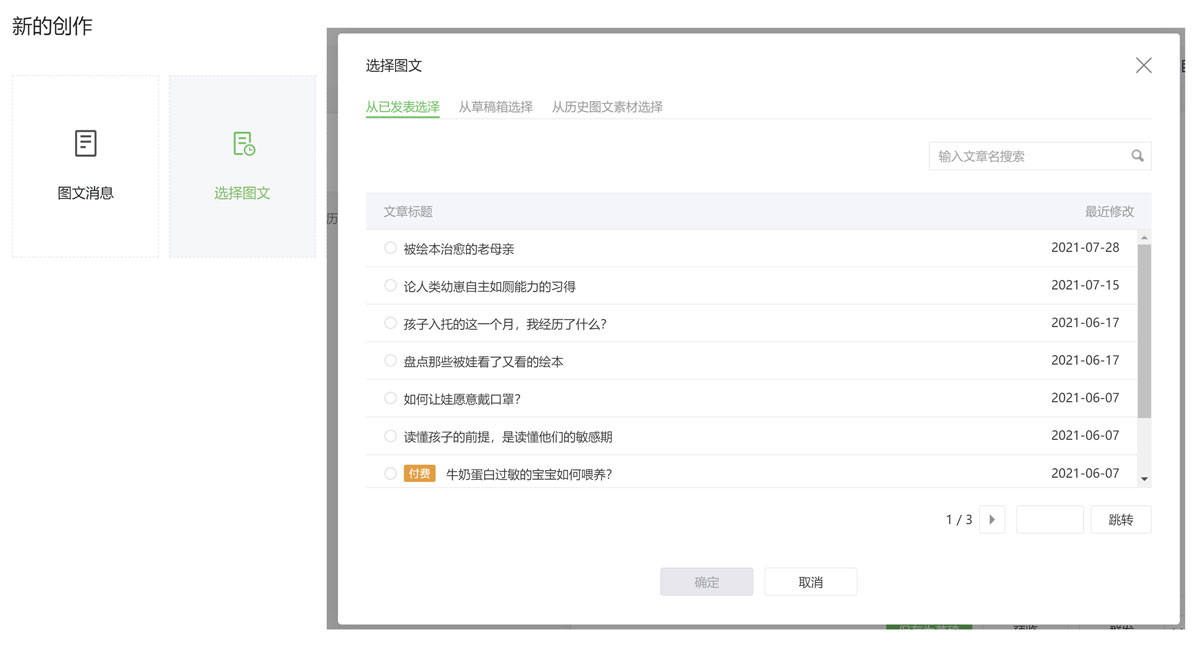
Task: Select 论人类幼崽自主如厕能力的习得 article
Action: pos(390,285)
